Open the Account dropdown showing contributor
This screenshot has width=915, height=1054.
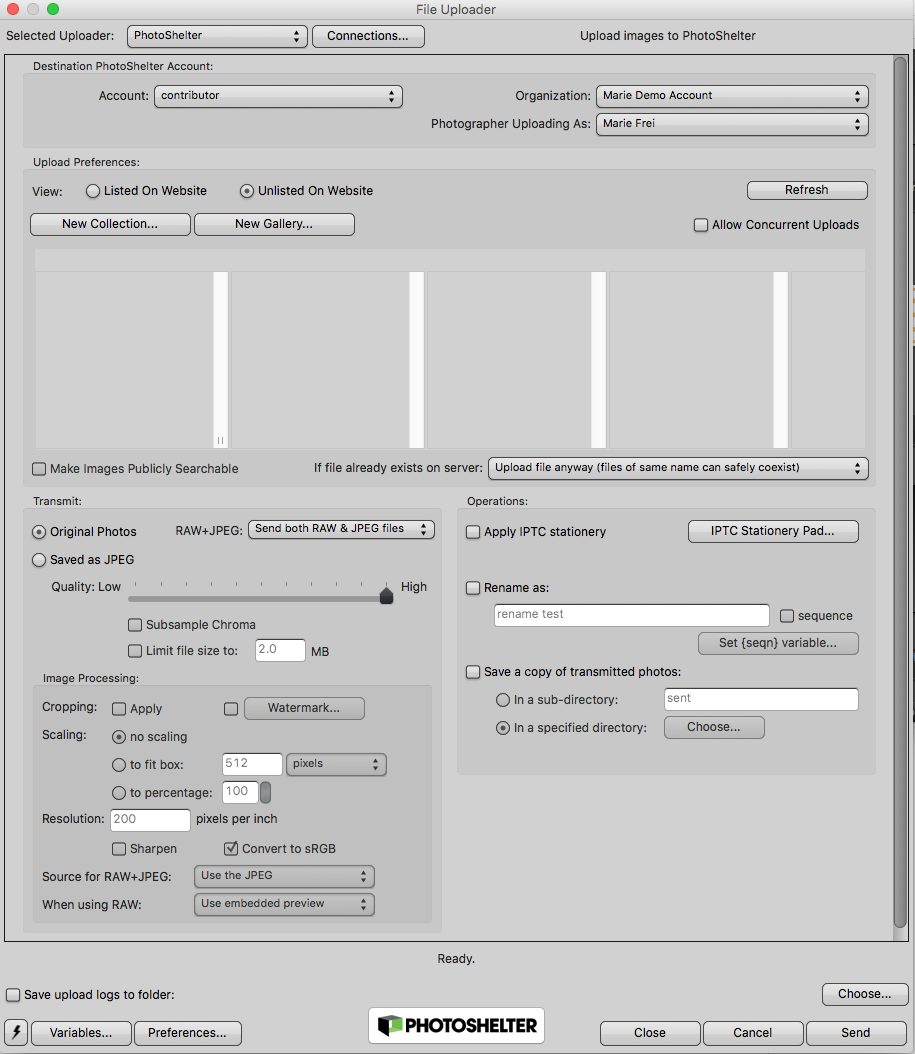point(278,95)
